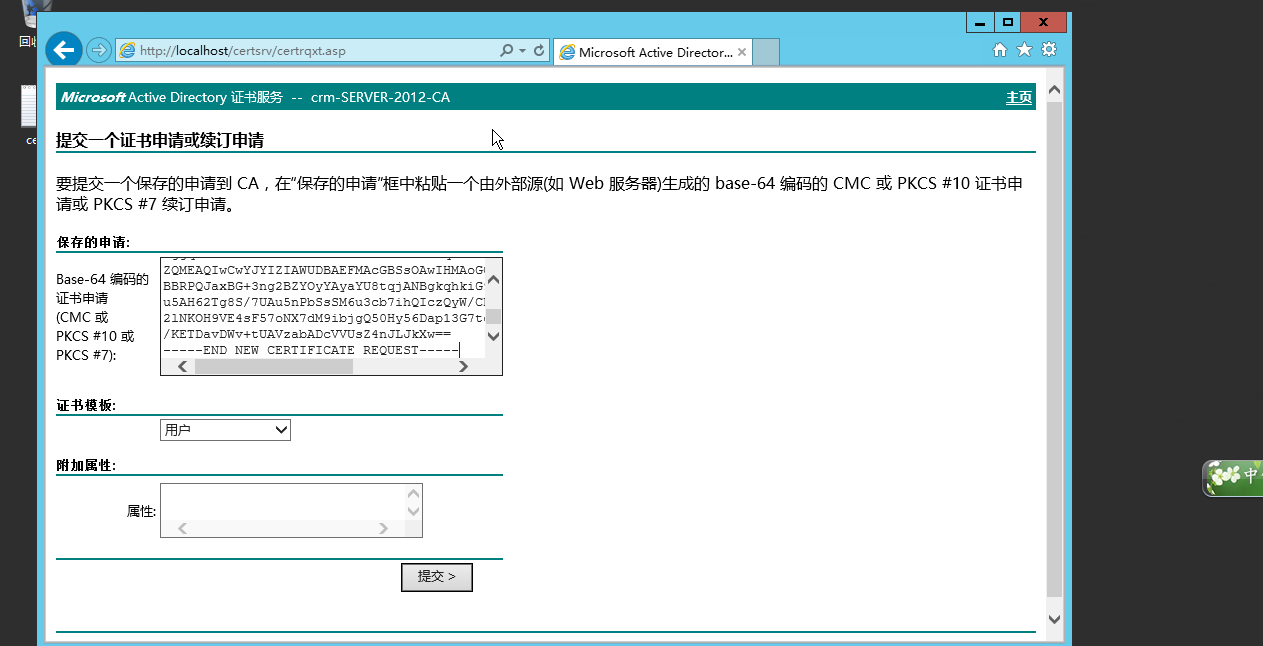The image size is (1263, 646).
Task: Click the request textarea horizontal scrollbar thumb
Action: 274,367
